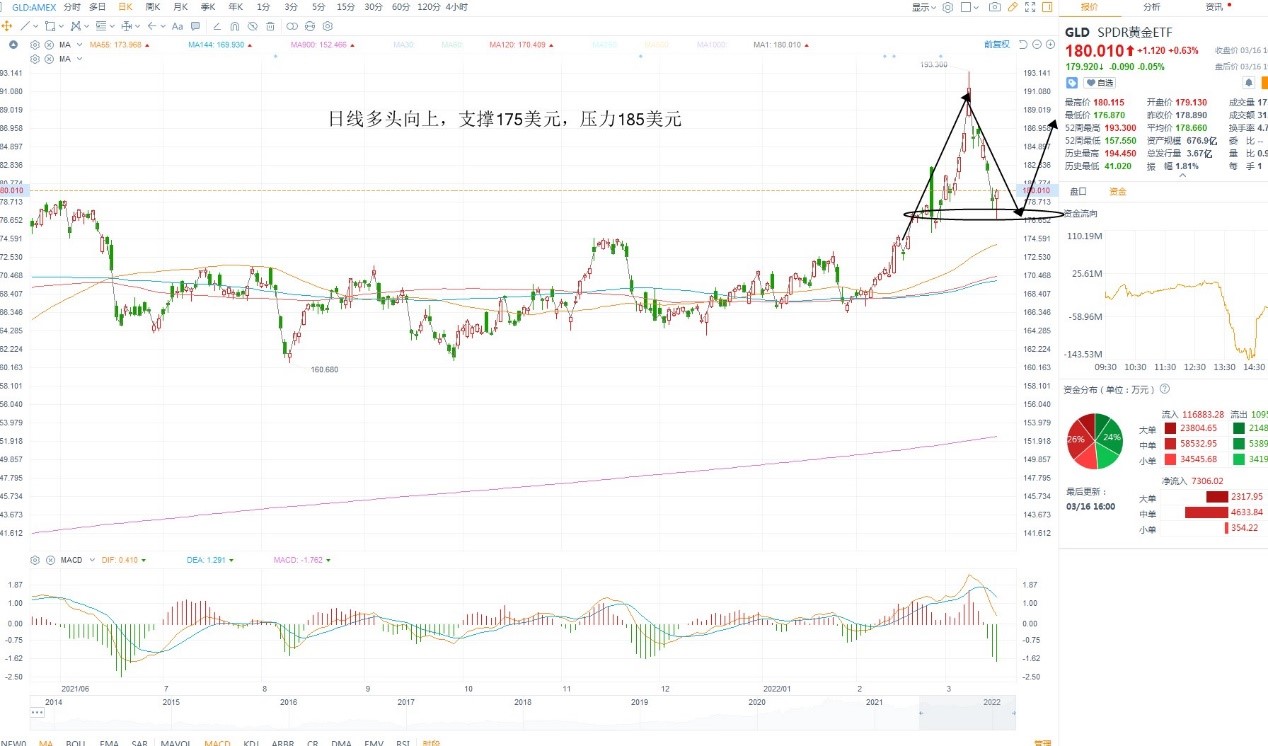Select the rectangle shape drawing tool
The image size is (1268, 746).
[50, 26]
